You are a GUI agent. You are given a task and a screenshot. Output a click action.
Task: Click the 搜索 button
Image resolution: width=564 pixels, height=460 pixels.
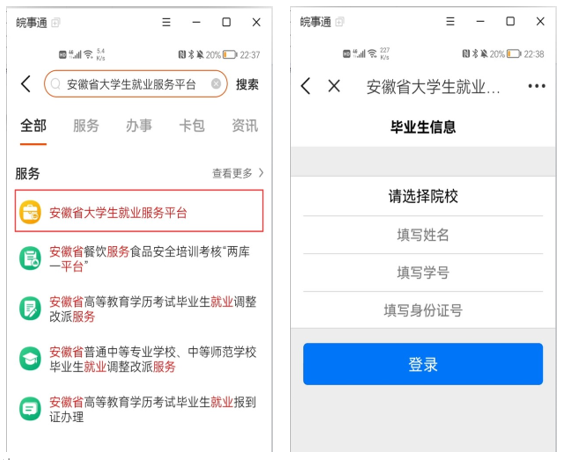(247, 85)
